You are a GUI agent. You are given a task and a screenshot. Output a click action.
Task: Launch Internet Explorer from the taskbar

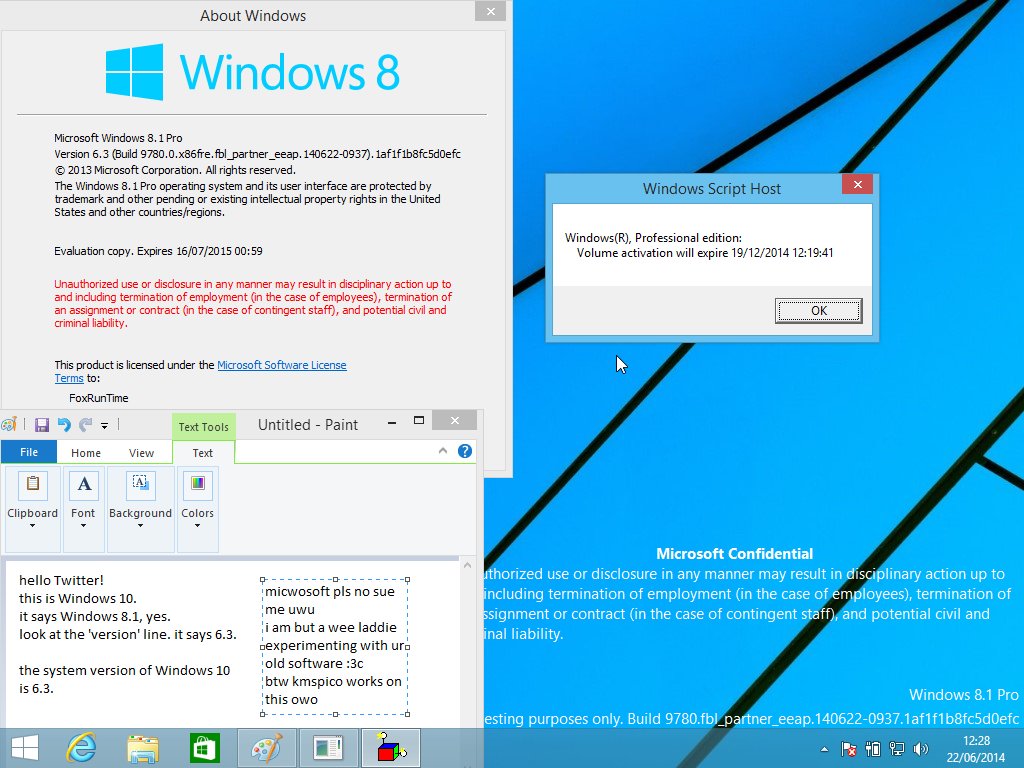pyautogui.click(x=82, y=748)
